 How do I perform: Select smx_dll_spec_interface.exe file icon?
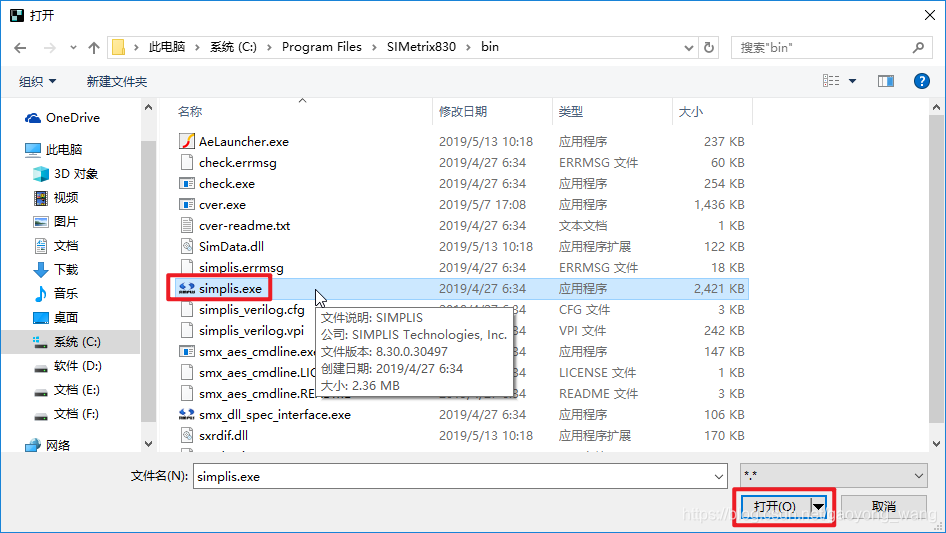click(187, 415)
